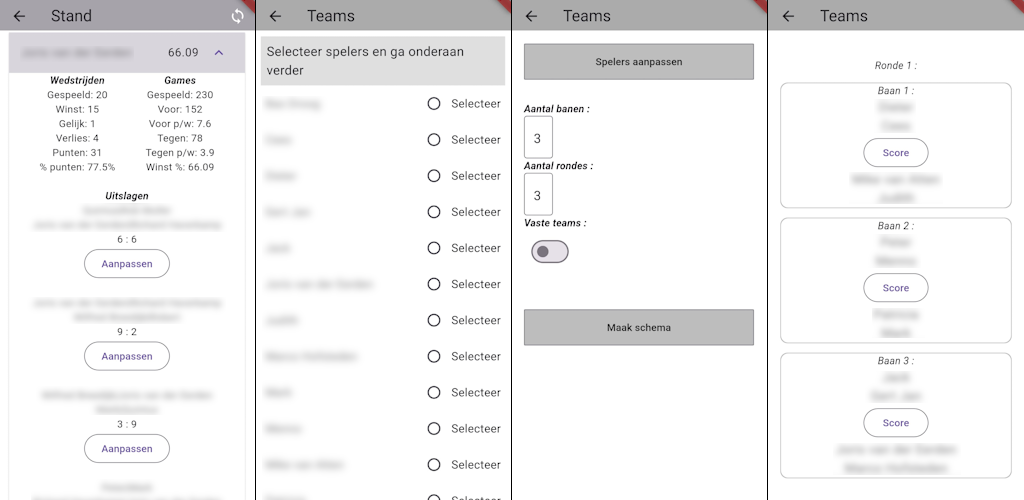Select the seventh player's Selecteer radio button

pos(434,320)
